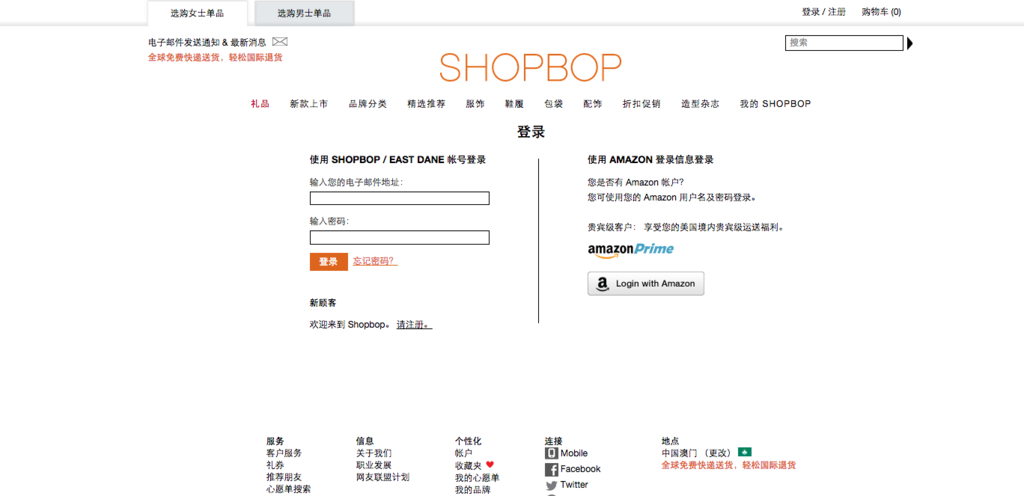The height and width of the screenshot is (496, 1024).
Task: Open the 造型杂志 menu
Action: [x=700, y=104]
